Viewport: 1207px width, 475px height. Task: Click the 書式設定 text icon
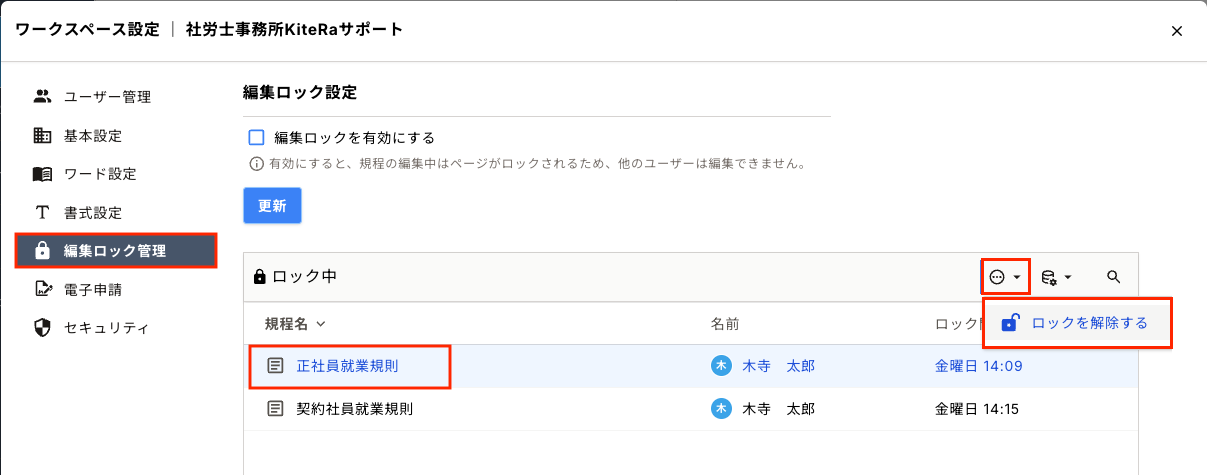(42, 213)
